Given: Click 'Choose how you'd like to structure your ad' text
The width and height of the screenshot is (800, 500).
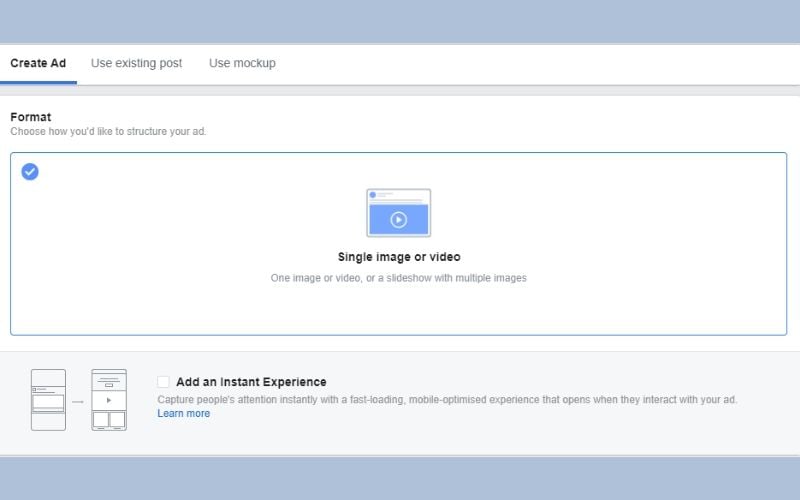Looking at the screenshot, I should click(x=108, y=132).
